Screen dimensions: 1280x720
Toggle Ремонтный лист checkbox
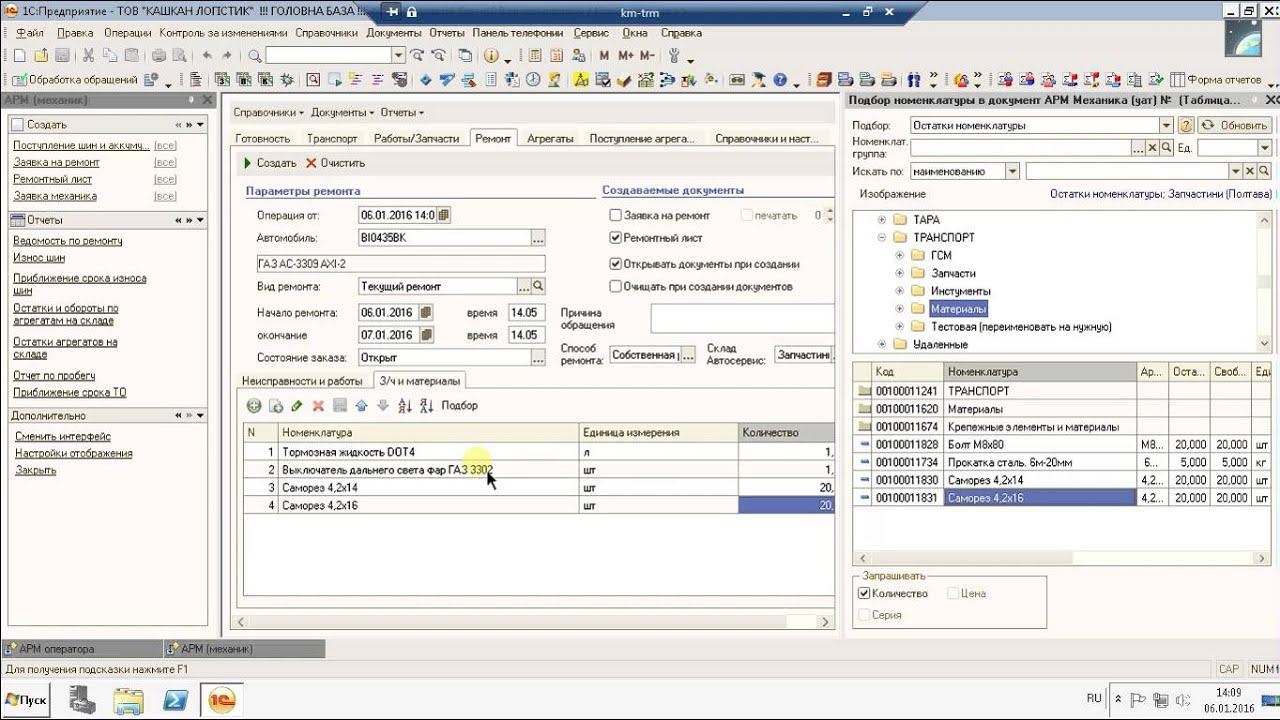click(616, 238)
